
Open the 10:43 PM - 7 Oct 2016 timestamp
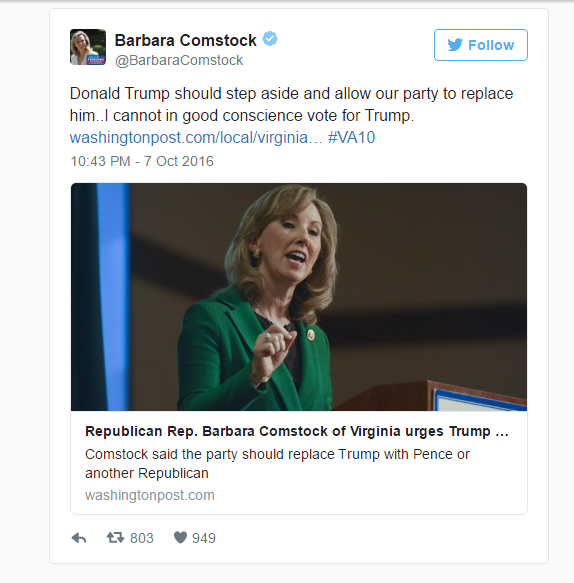(142, 161)
